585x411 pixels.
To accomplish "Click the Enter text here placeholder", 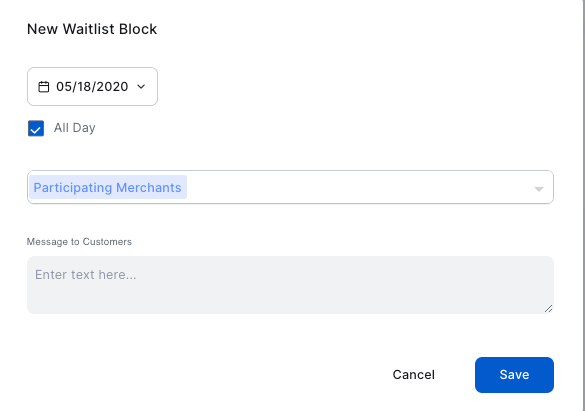I will click(85, 275).
